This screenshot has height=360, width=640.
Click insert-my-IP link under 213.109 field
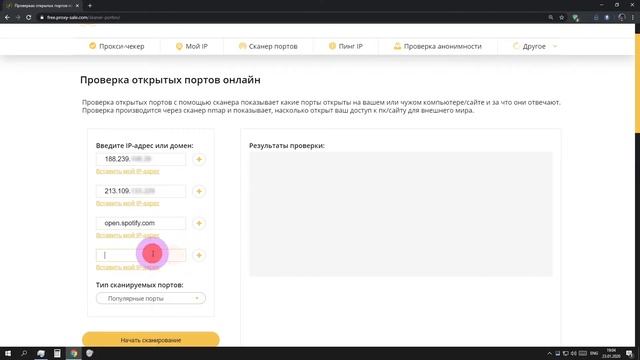point(127,203)
